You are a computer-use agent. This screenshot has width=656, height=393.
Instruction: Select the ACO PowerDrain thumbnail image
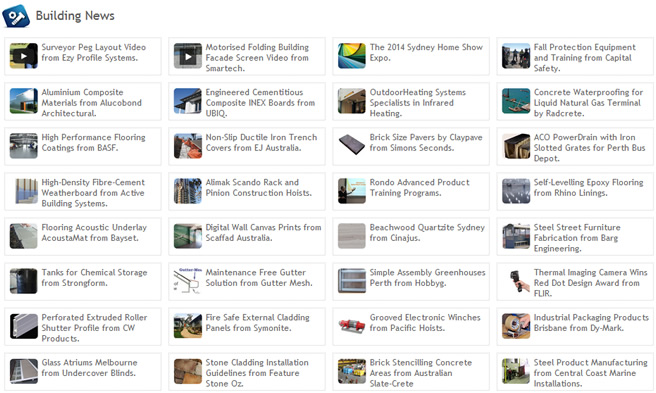pos(516,146)
